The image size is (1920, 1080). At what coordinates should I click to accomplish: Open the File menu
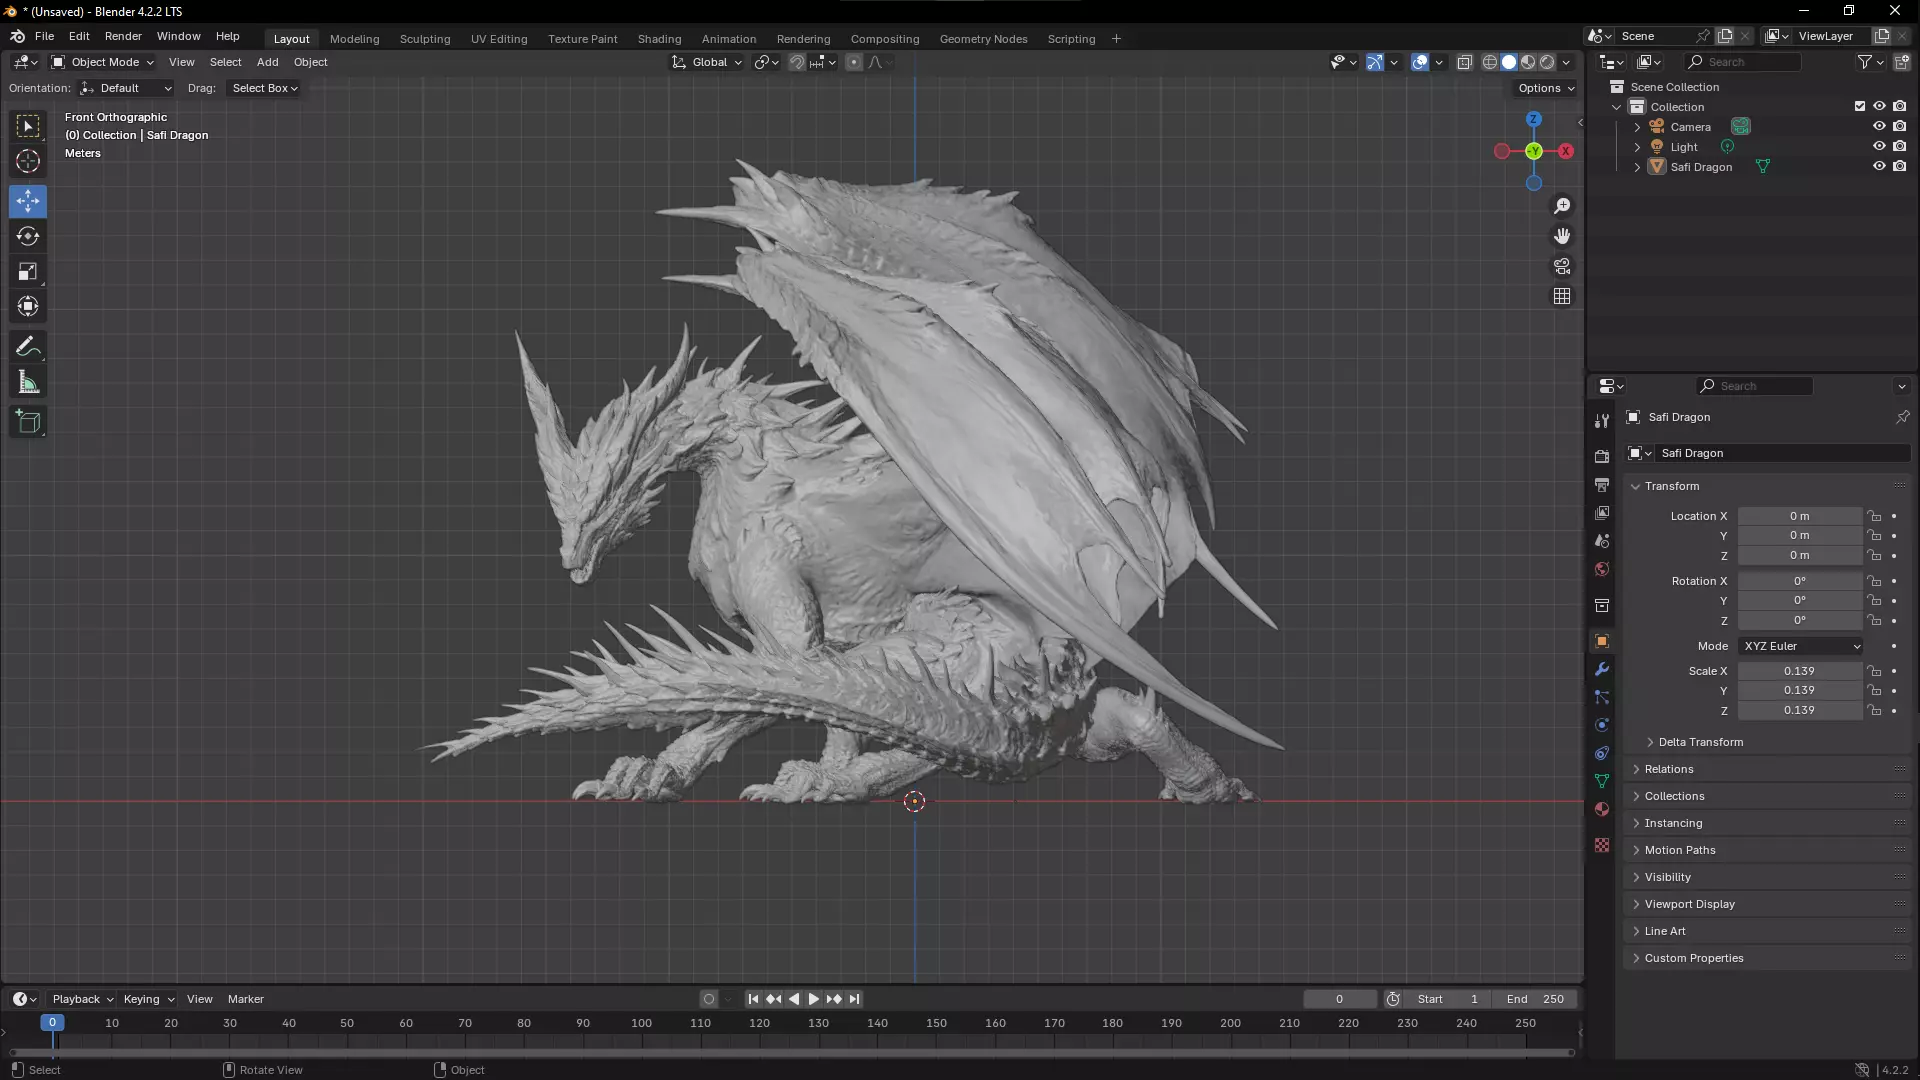[44, 36]
